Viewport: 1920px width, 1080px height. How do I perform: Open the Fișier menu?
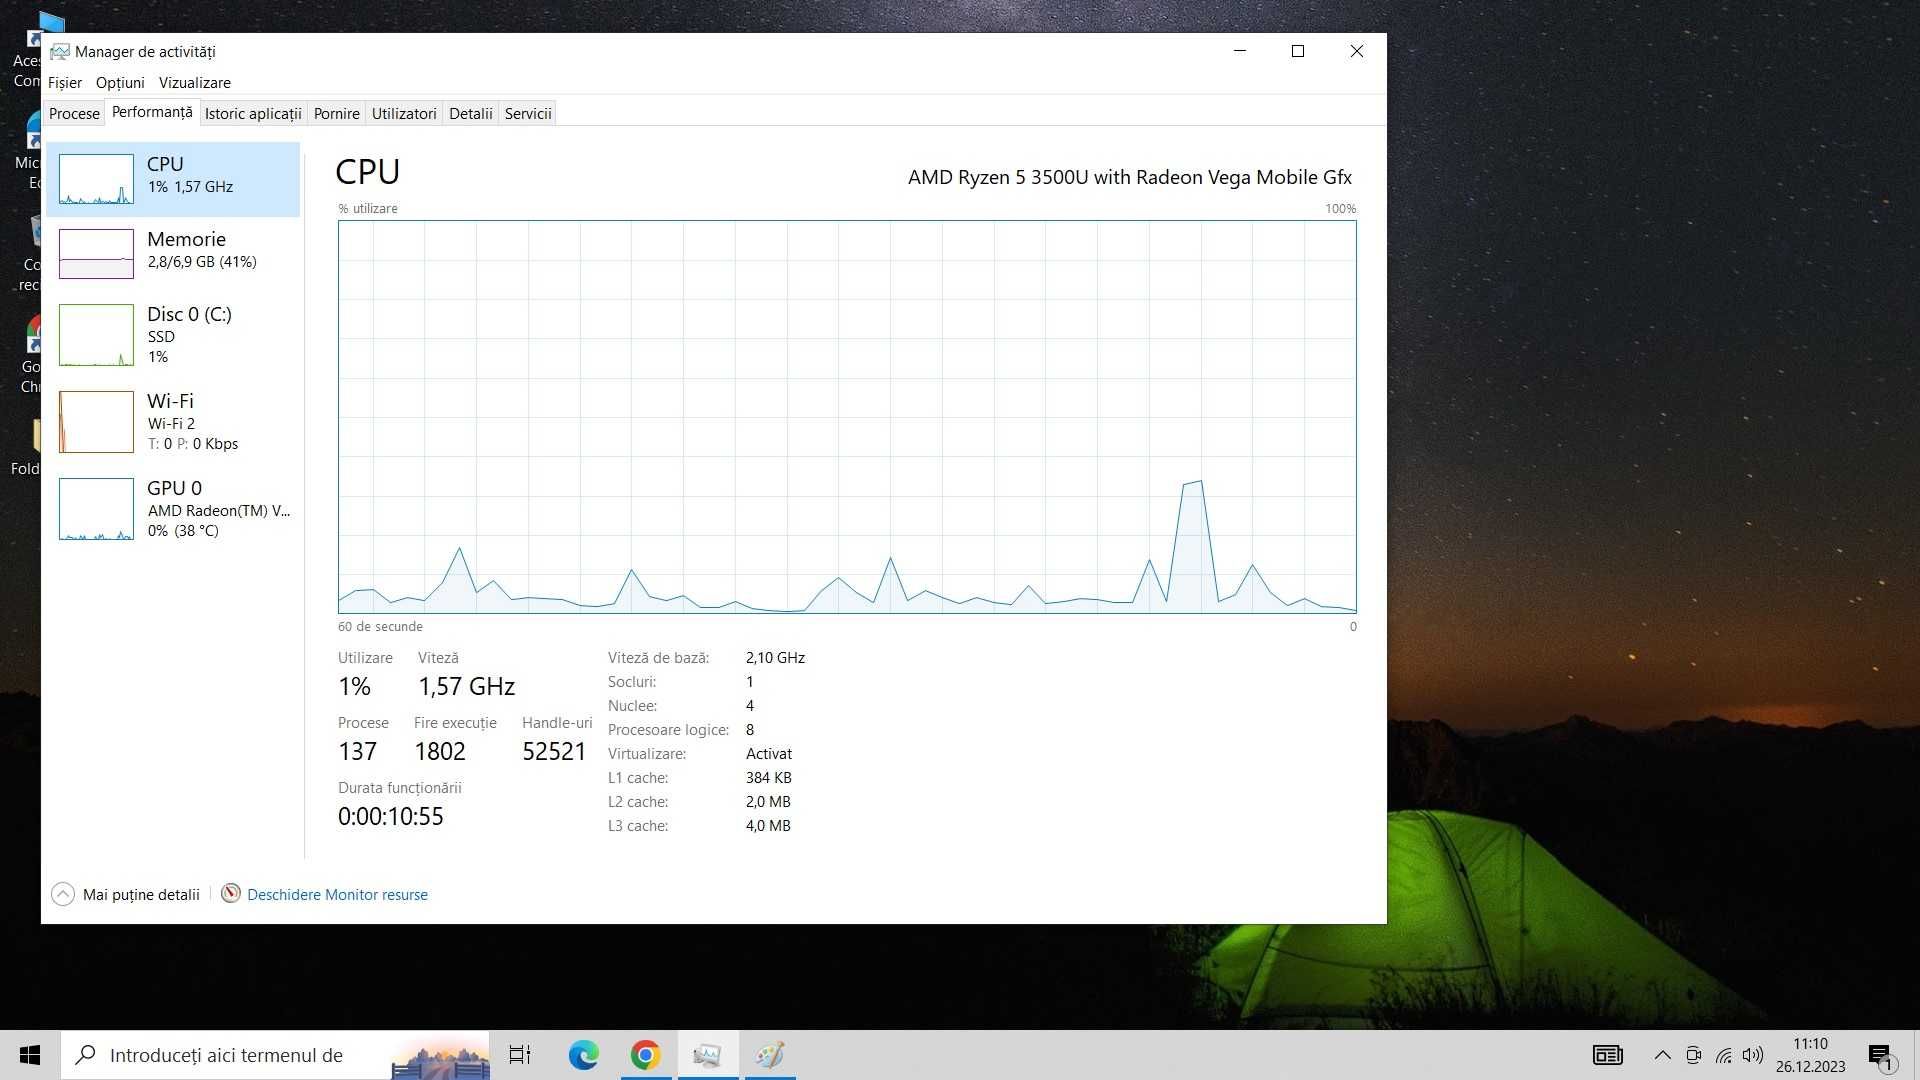click(x=63, y=82)
